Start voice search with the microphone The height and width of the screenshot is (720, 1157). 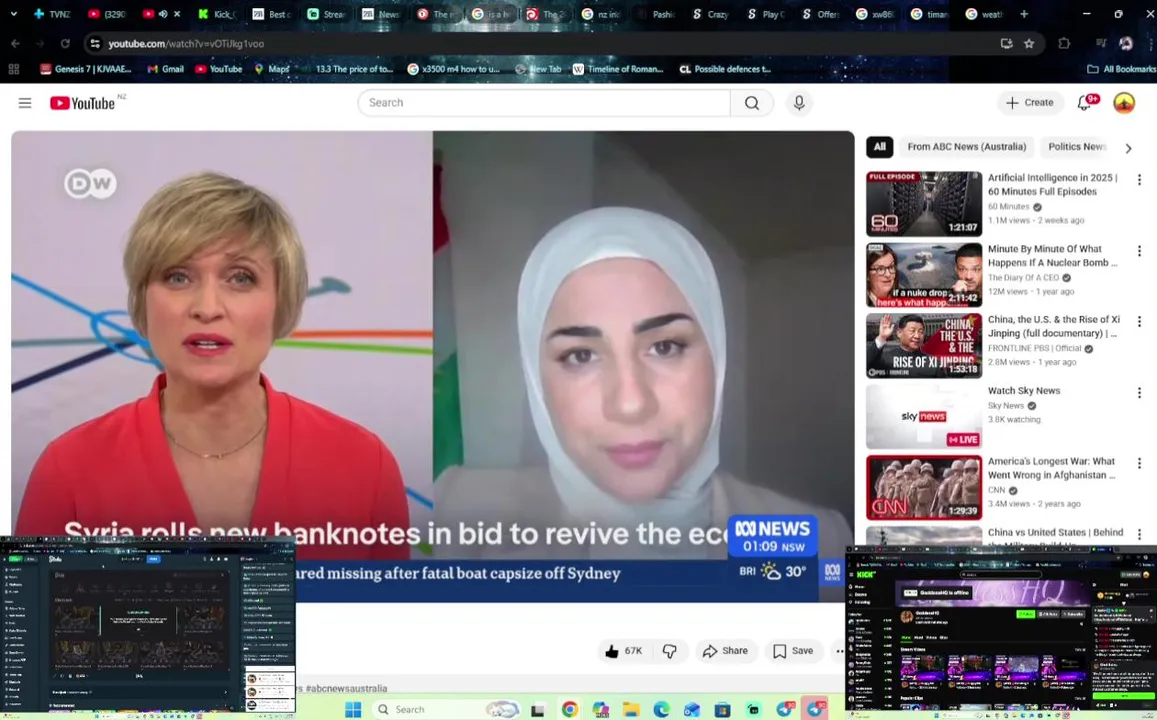(x=799, y=103)
